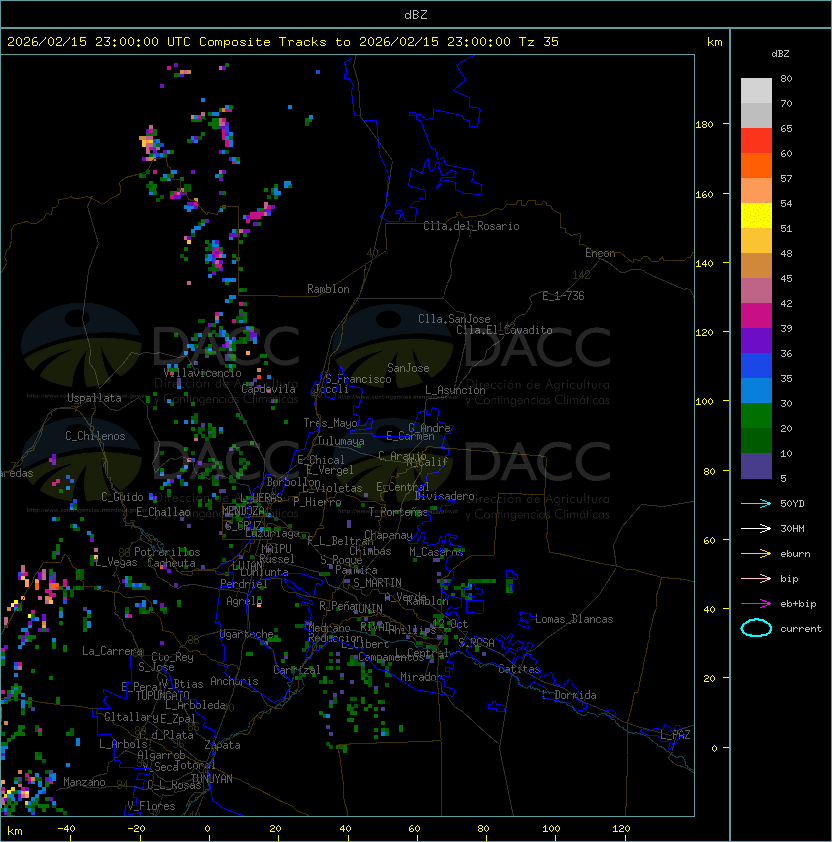Screen dimensions: 832x842
Task: Pick the purple 36–39 dBZ swatch
Action: [756, 340]
